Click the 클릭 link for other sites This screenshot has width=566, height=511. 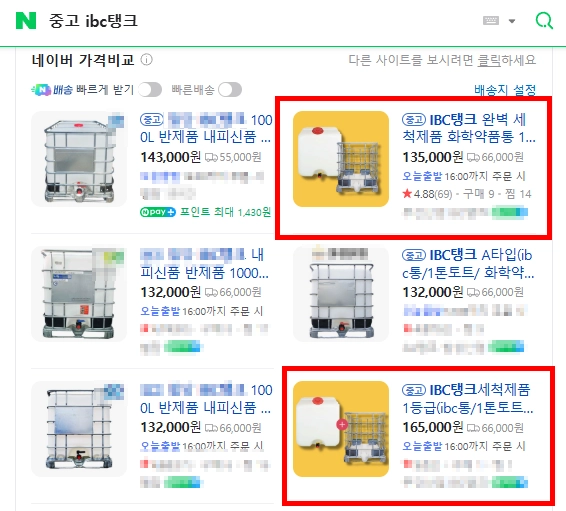coord(489,60)
